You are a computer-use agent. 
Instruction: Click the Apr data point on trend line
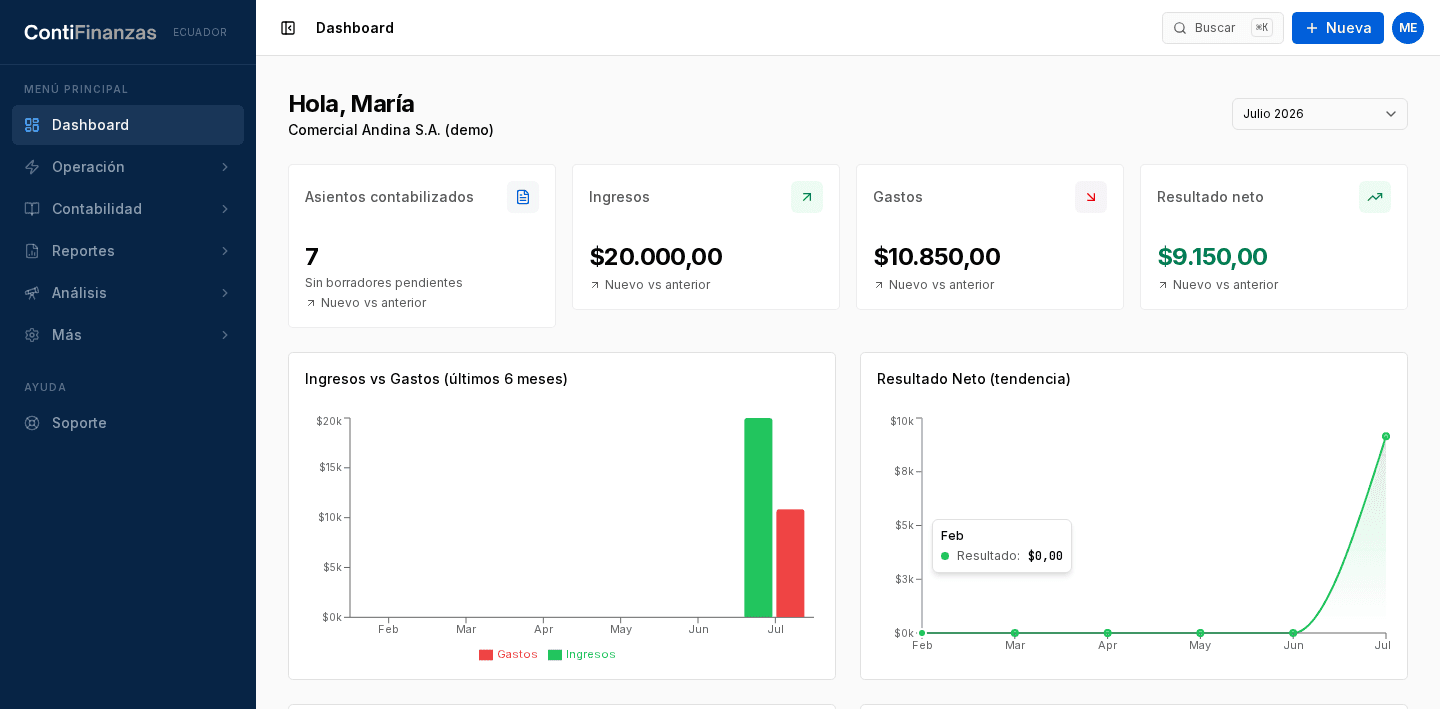(1108, 633)
